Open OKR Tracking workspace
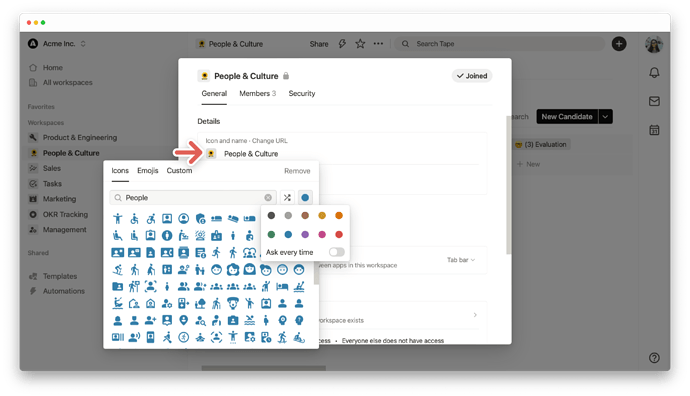 65,214
